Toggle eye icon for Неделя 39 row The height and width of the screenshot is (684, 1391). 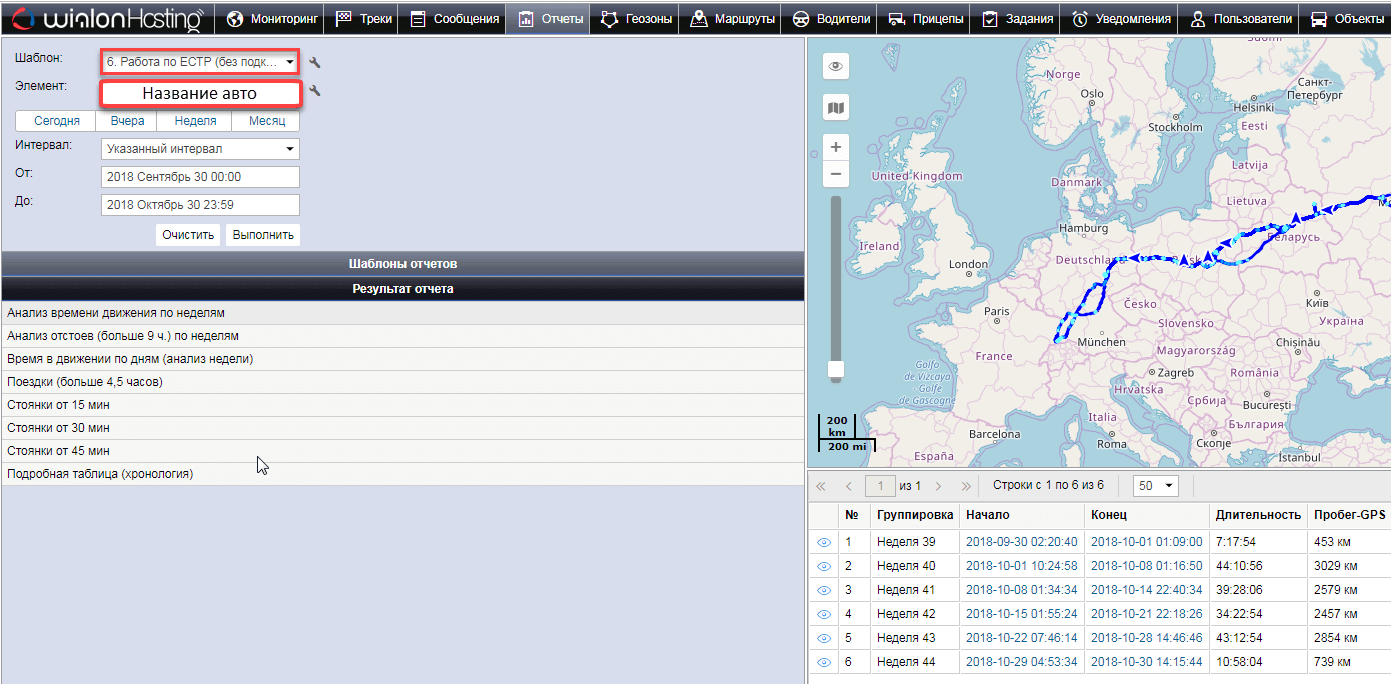point(824,542)
